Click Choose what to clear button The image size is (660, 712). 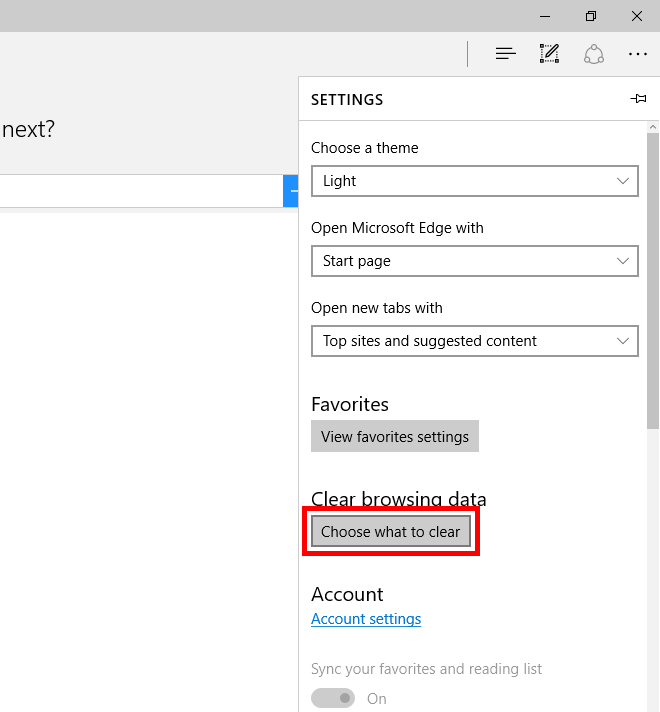click(x=391, y=532)
